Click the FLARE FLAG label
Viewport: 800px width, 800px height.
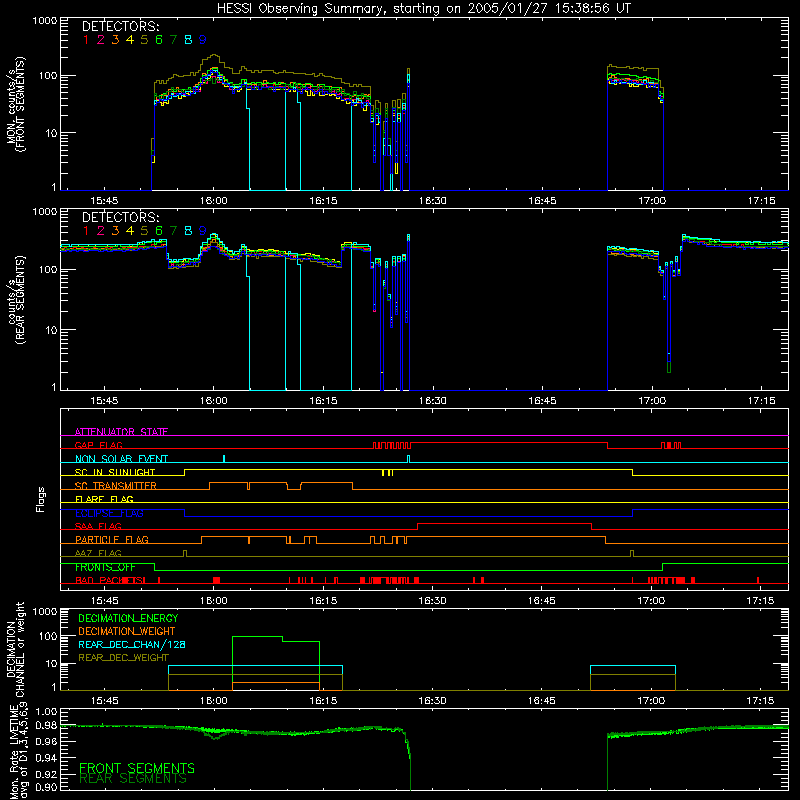click(104, 499)
